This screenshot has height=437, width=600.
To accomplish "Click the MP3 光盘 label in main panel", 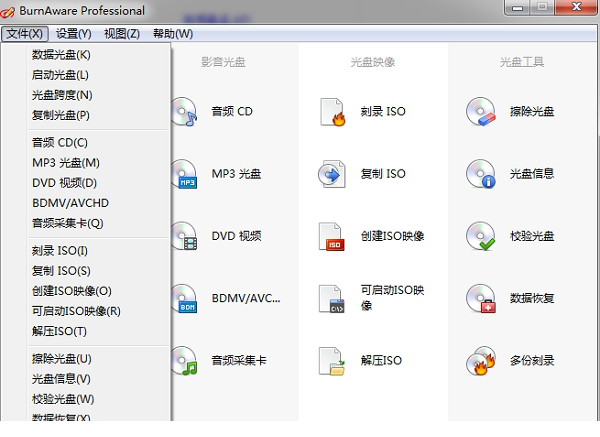I will (x=236, y=174).
